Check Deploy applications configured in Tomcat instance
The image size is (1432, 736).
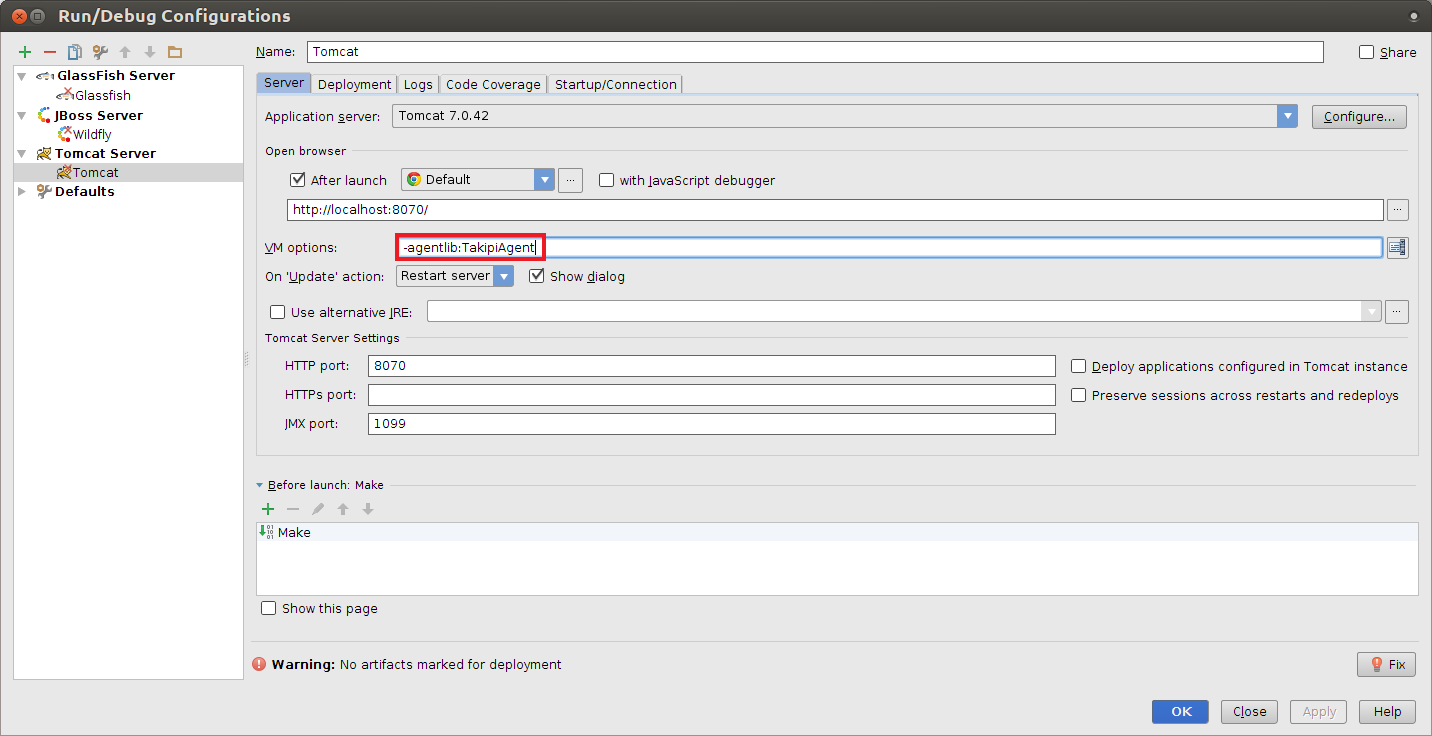pyautogui.click(x=1079, y=367)
